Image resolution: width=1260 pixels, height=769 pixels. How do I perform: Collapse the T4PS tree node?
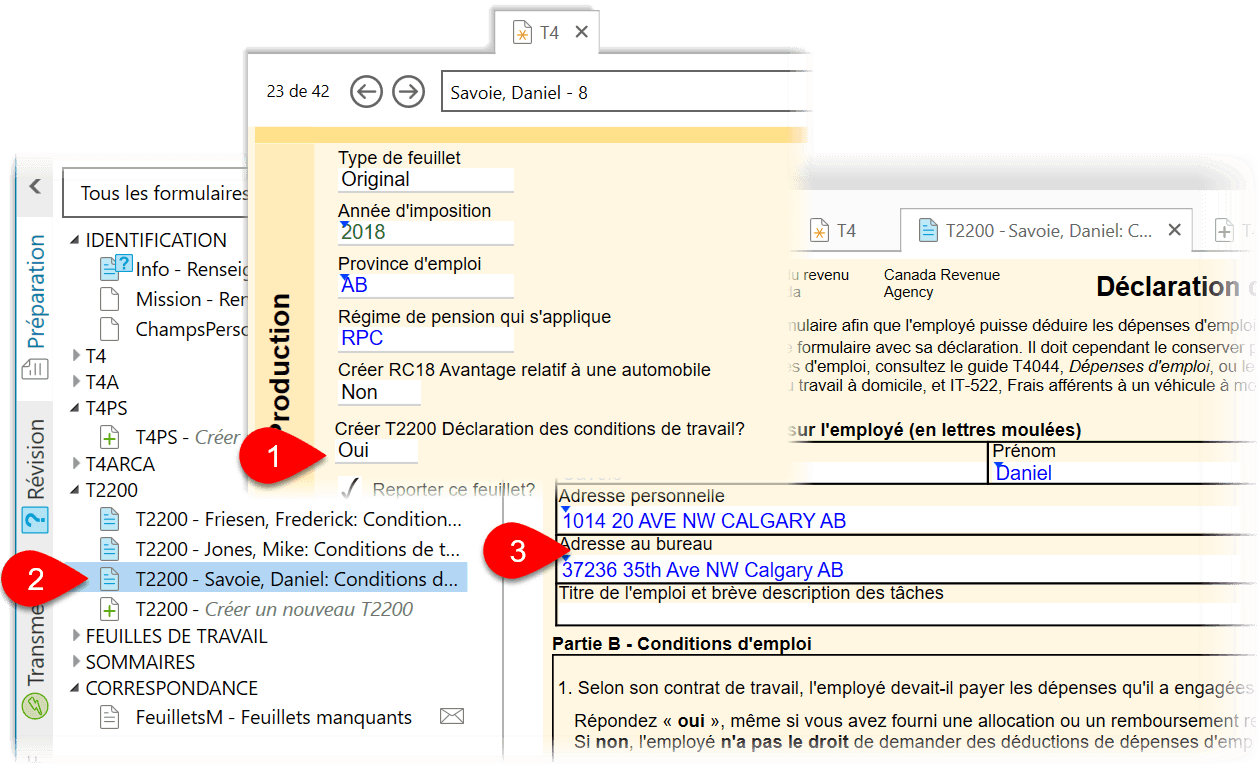(x=74, y=408)
